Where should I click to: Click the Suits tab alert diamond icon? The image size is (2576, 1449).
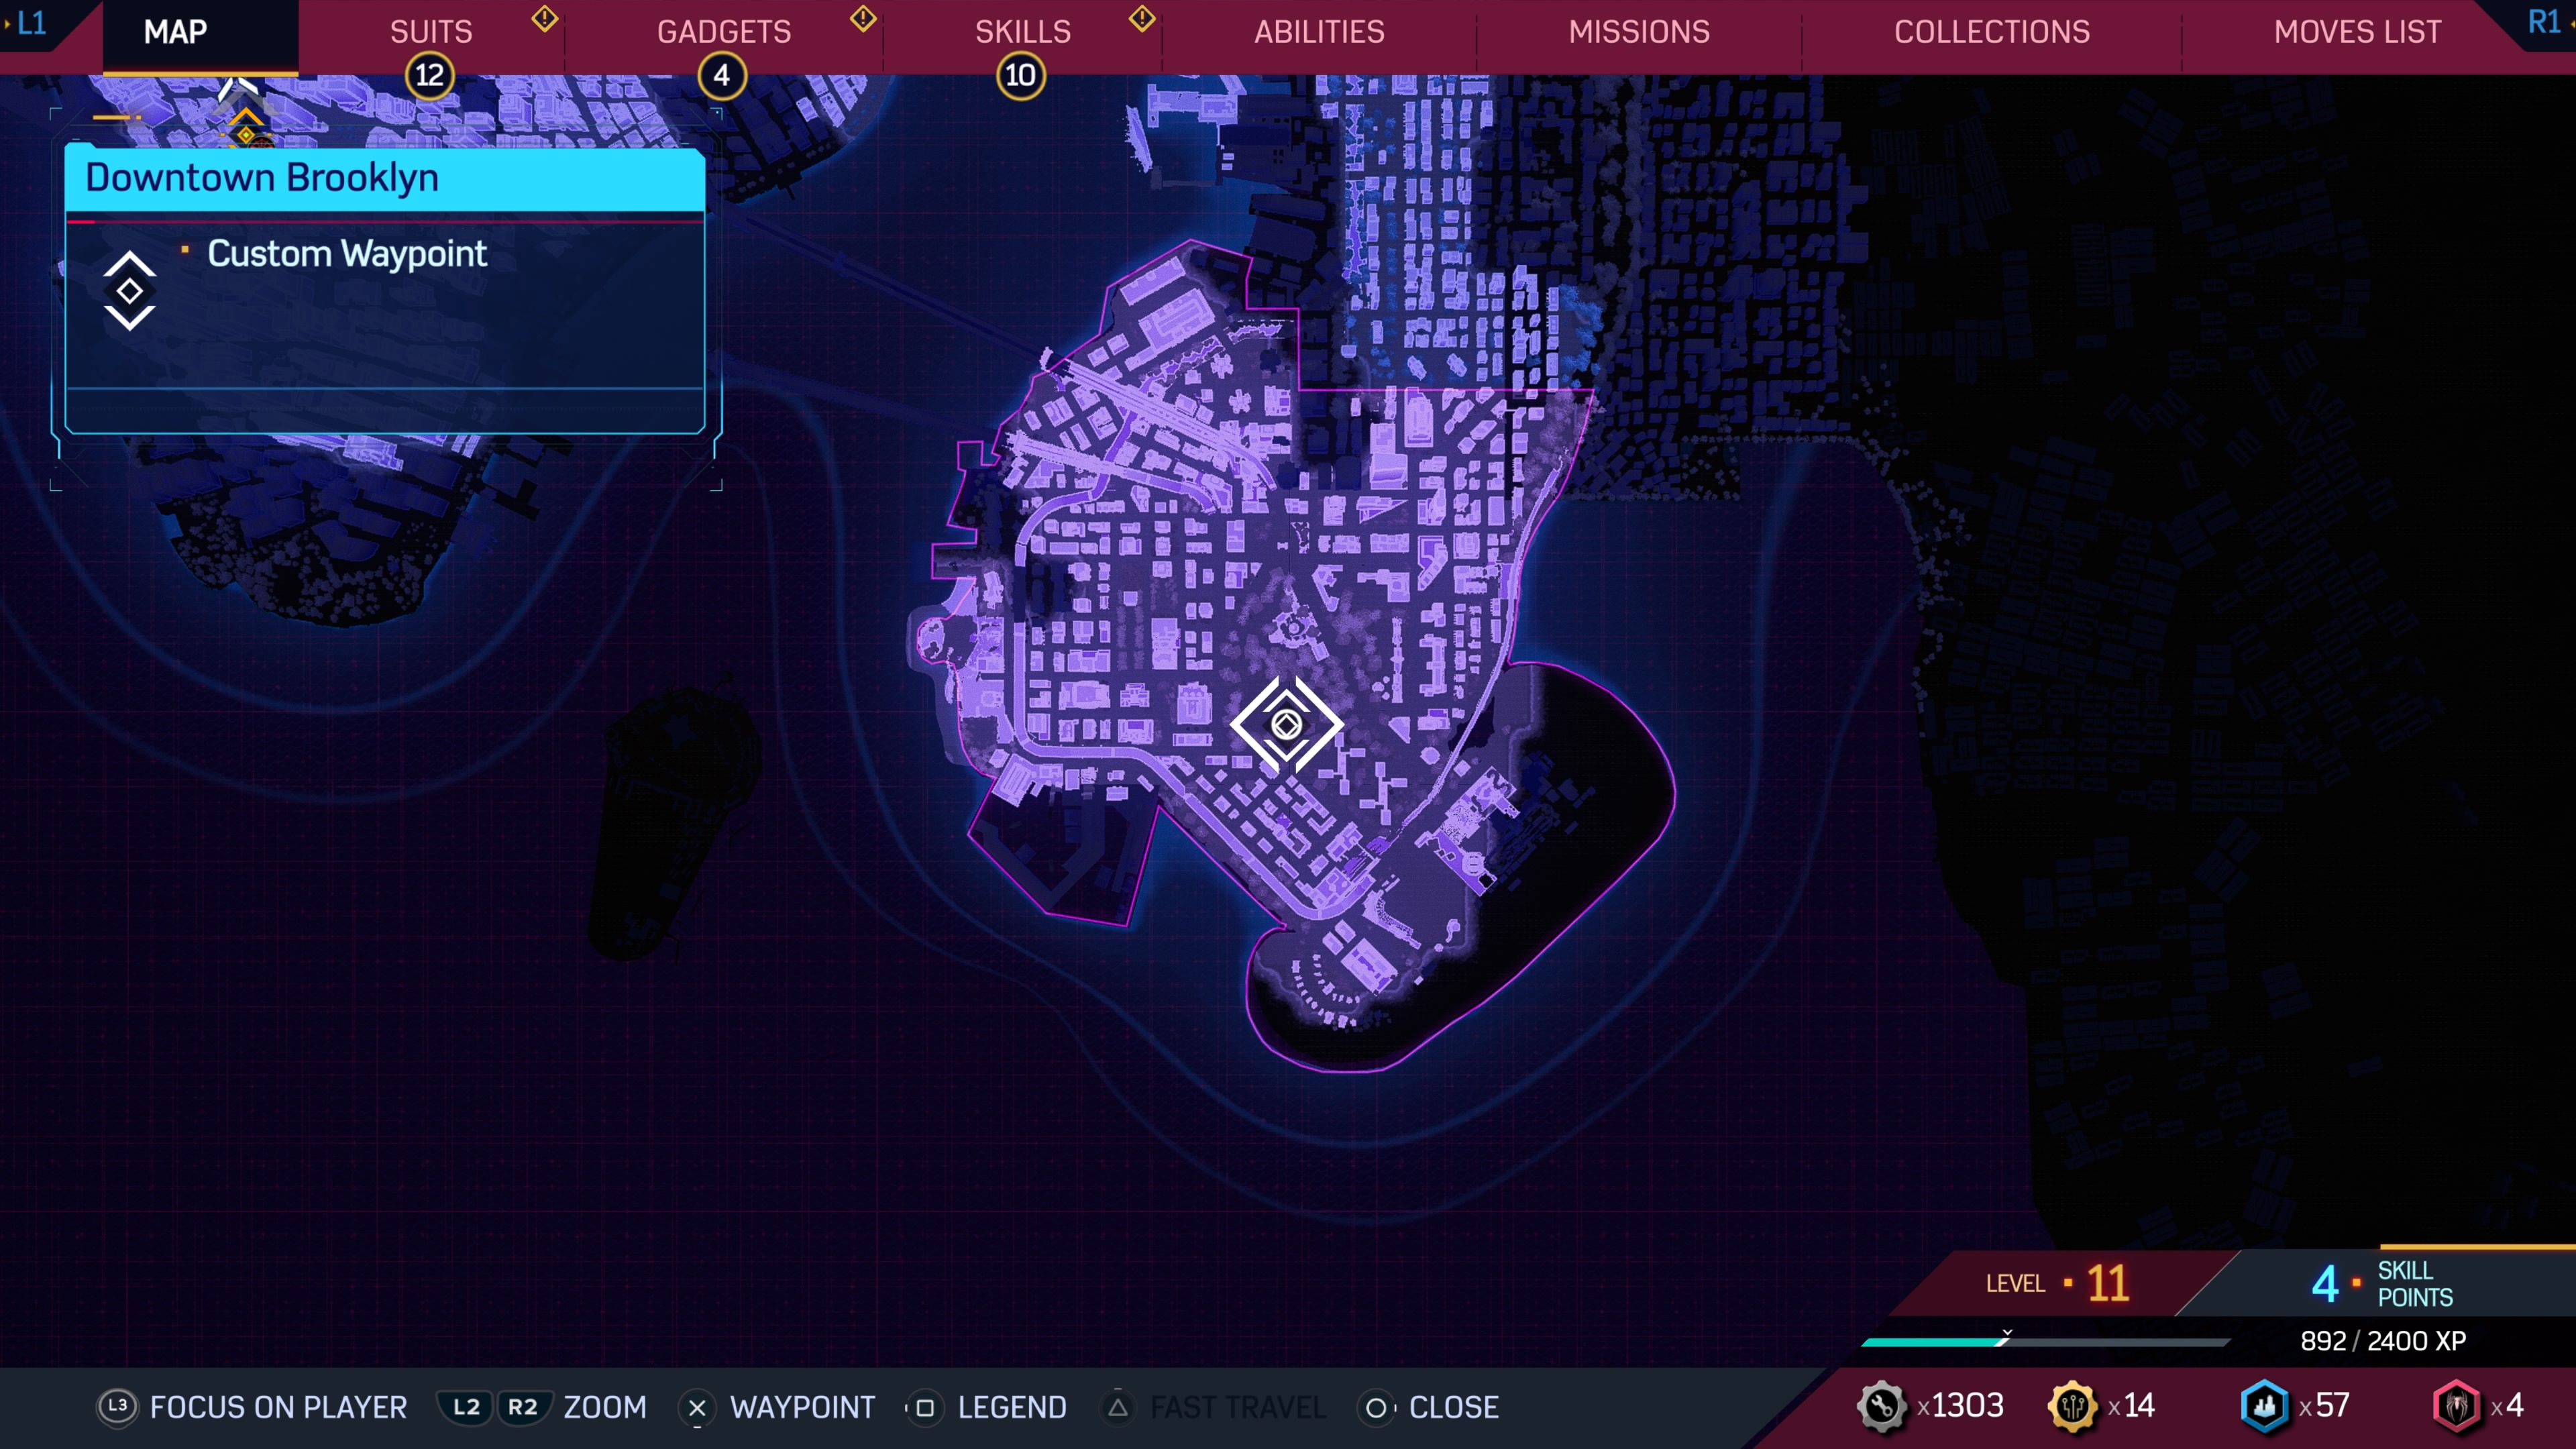pyautogui.click(x=544, y=18)
